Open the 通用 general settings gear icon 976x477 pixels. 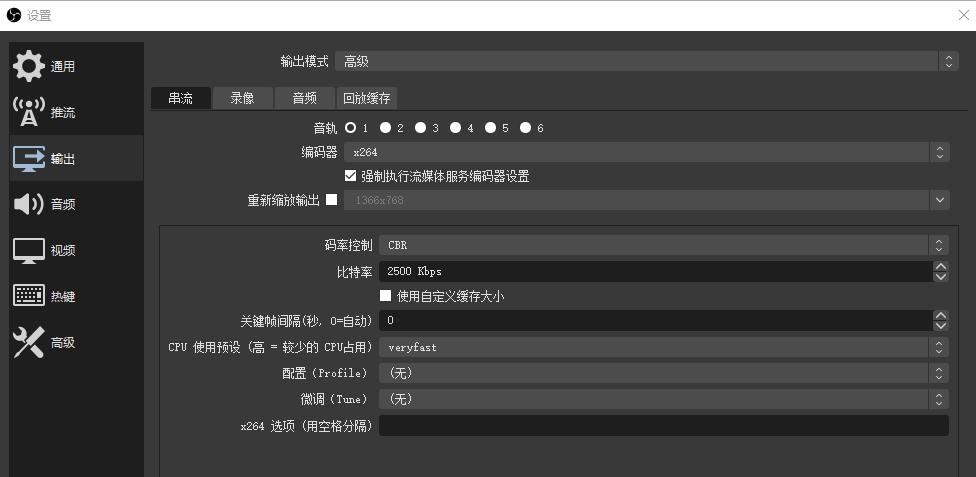coord(29,67)
